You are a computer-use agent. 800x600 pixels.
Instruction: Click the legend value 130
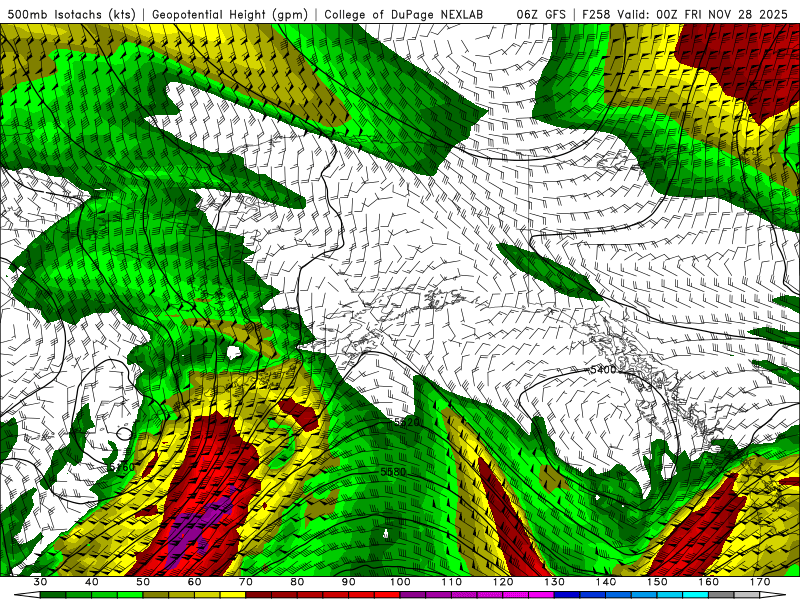coord(555,582)
